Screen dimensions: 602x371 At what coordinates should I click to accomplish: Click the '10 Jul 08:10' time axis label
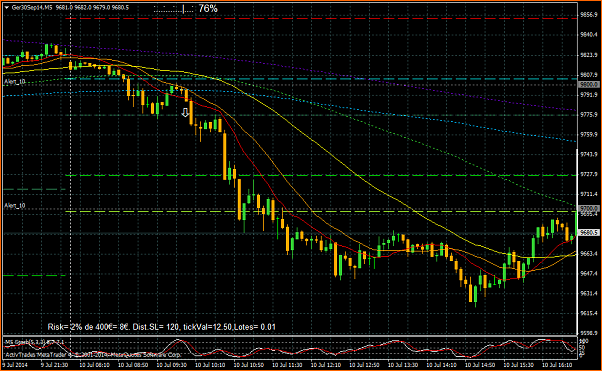coord(94,365)
